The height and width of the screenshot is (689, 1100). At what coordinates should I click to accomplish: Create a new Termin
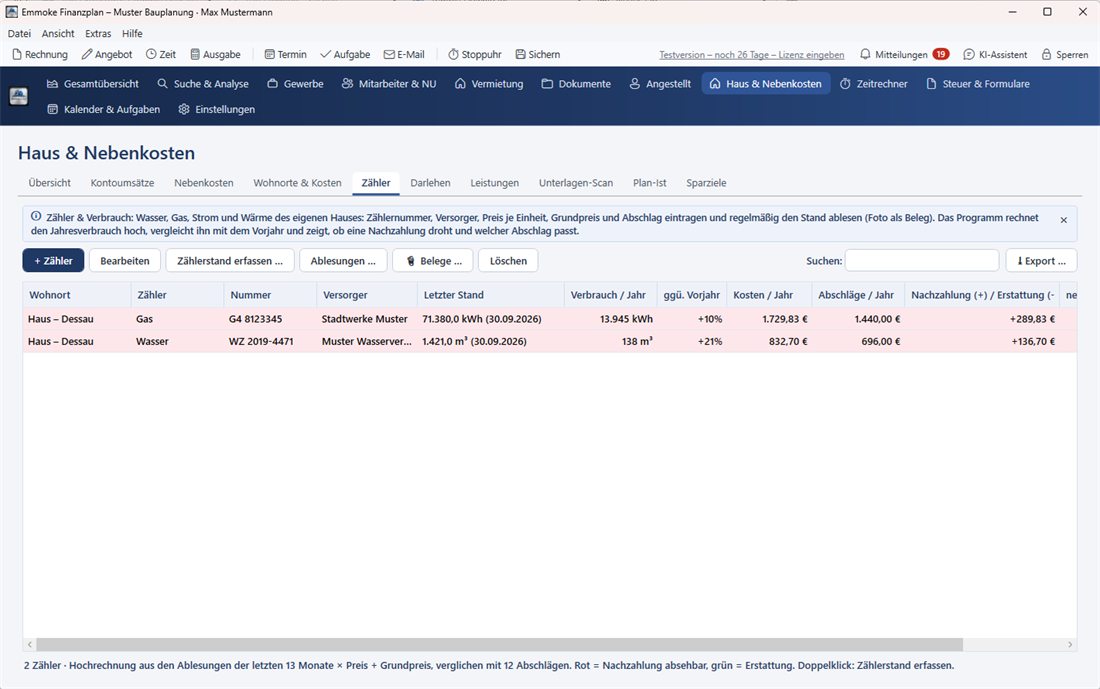point(286,54)
